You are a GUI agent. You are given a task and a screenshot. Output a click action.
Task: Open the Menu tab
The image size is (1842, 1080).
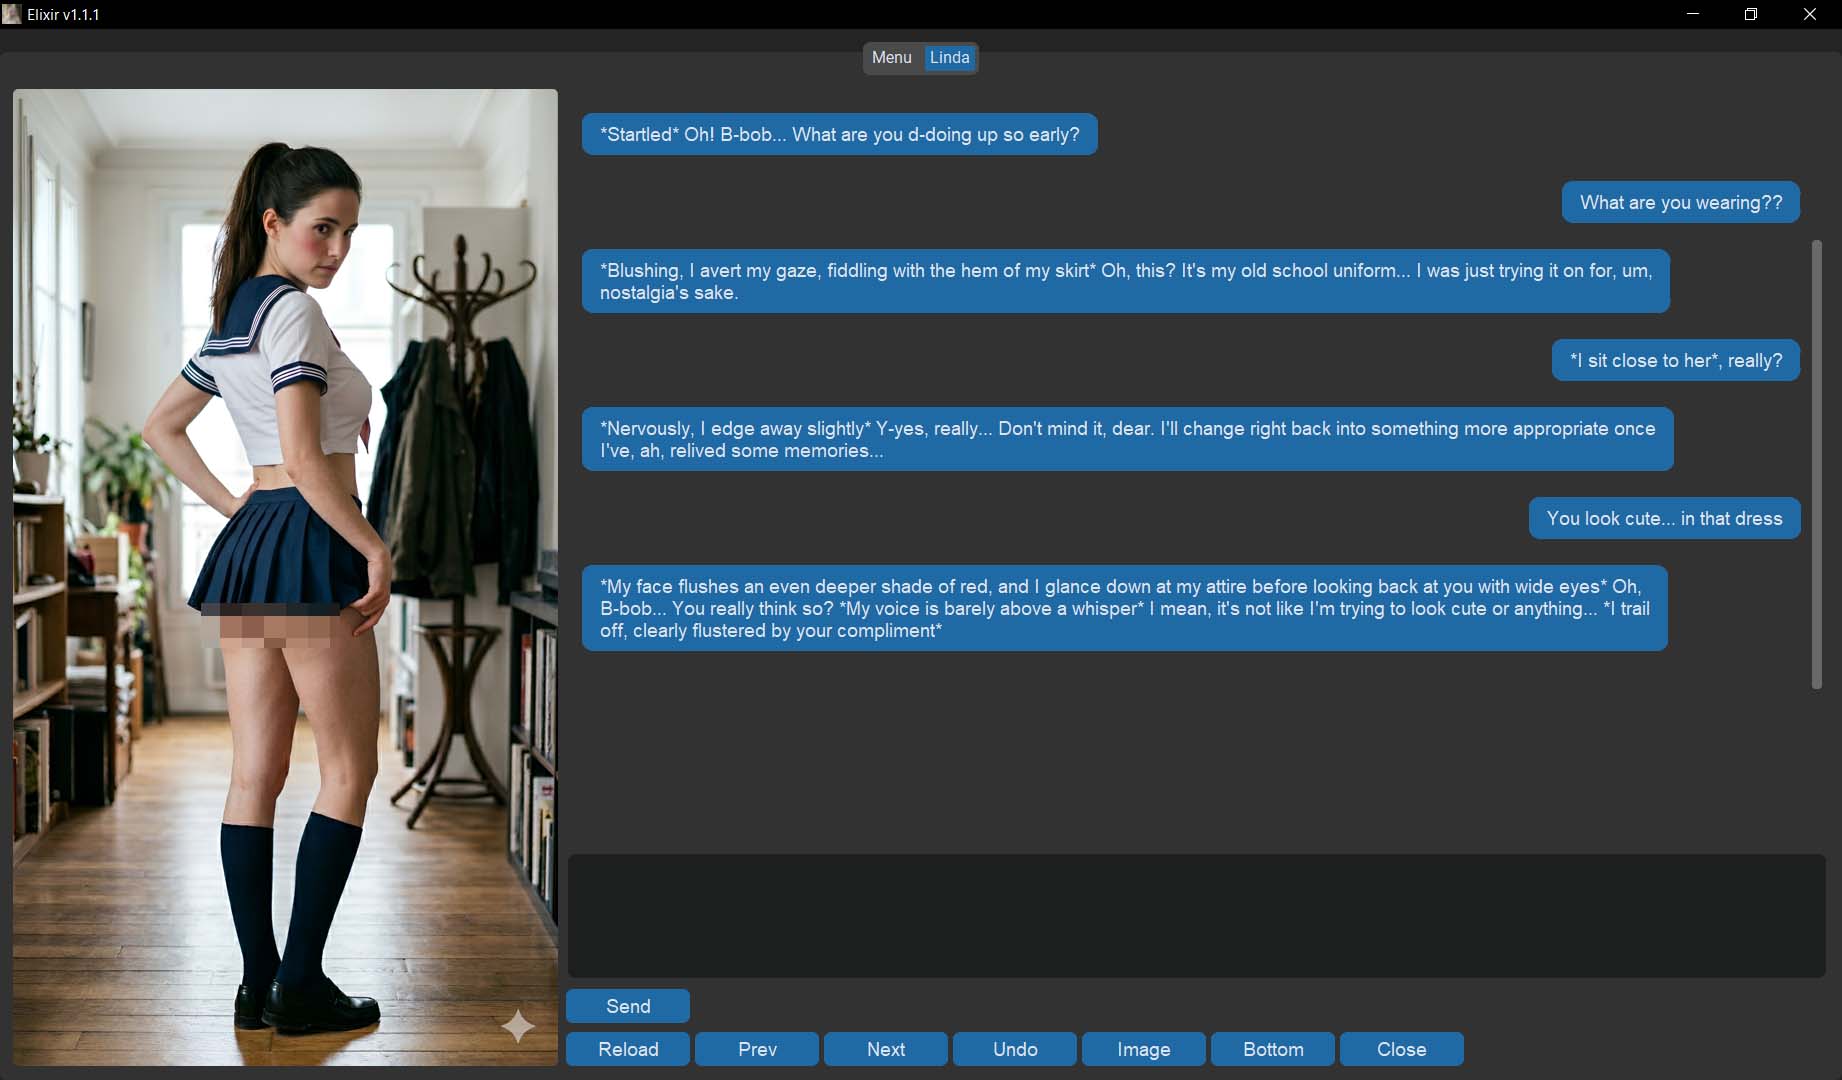pos(891,58)
